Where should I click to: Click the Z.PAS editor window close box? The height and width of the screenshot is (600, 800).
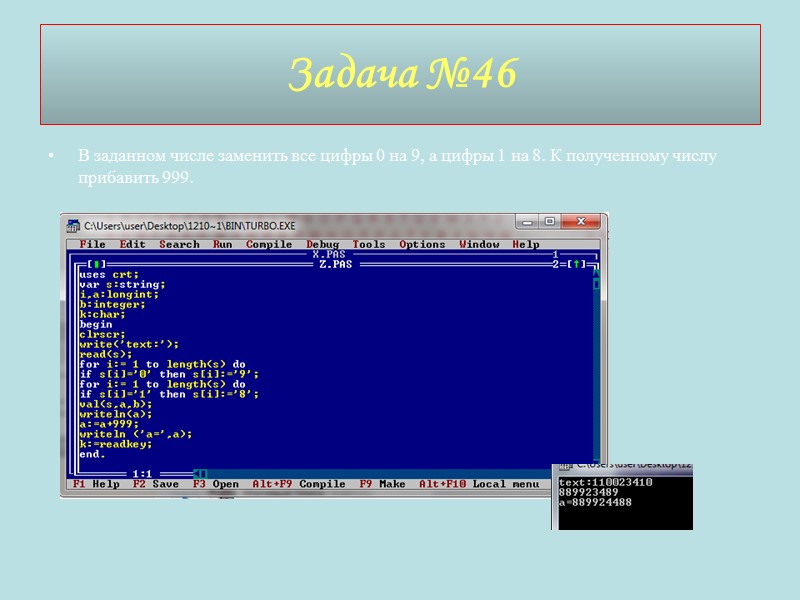click(x=96, y=264)
